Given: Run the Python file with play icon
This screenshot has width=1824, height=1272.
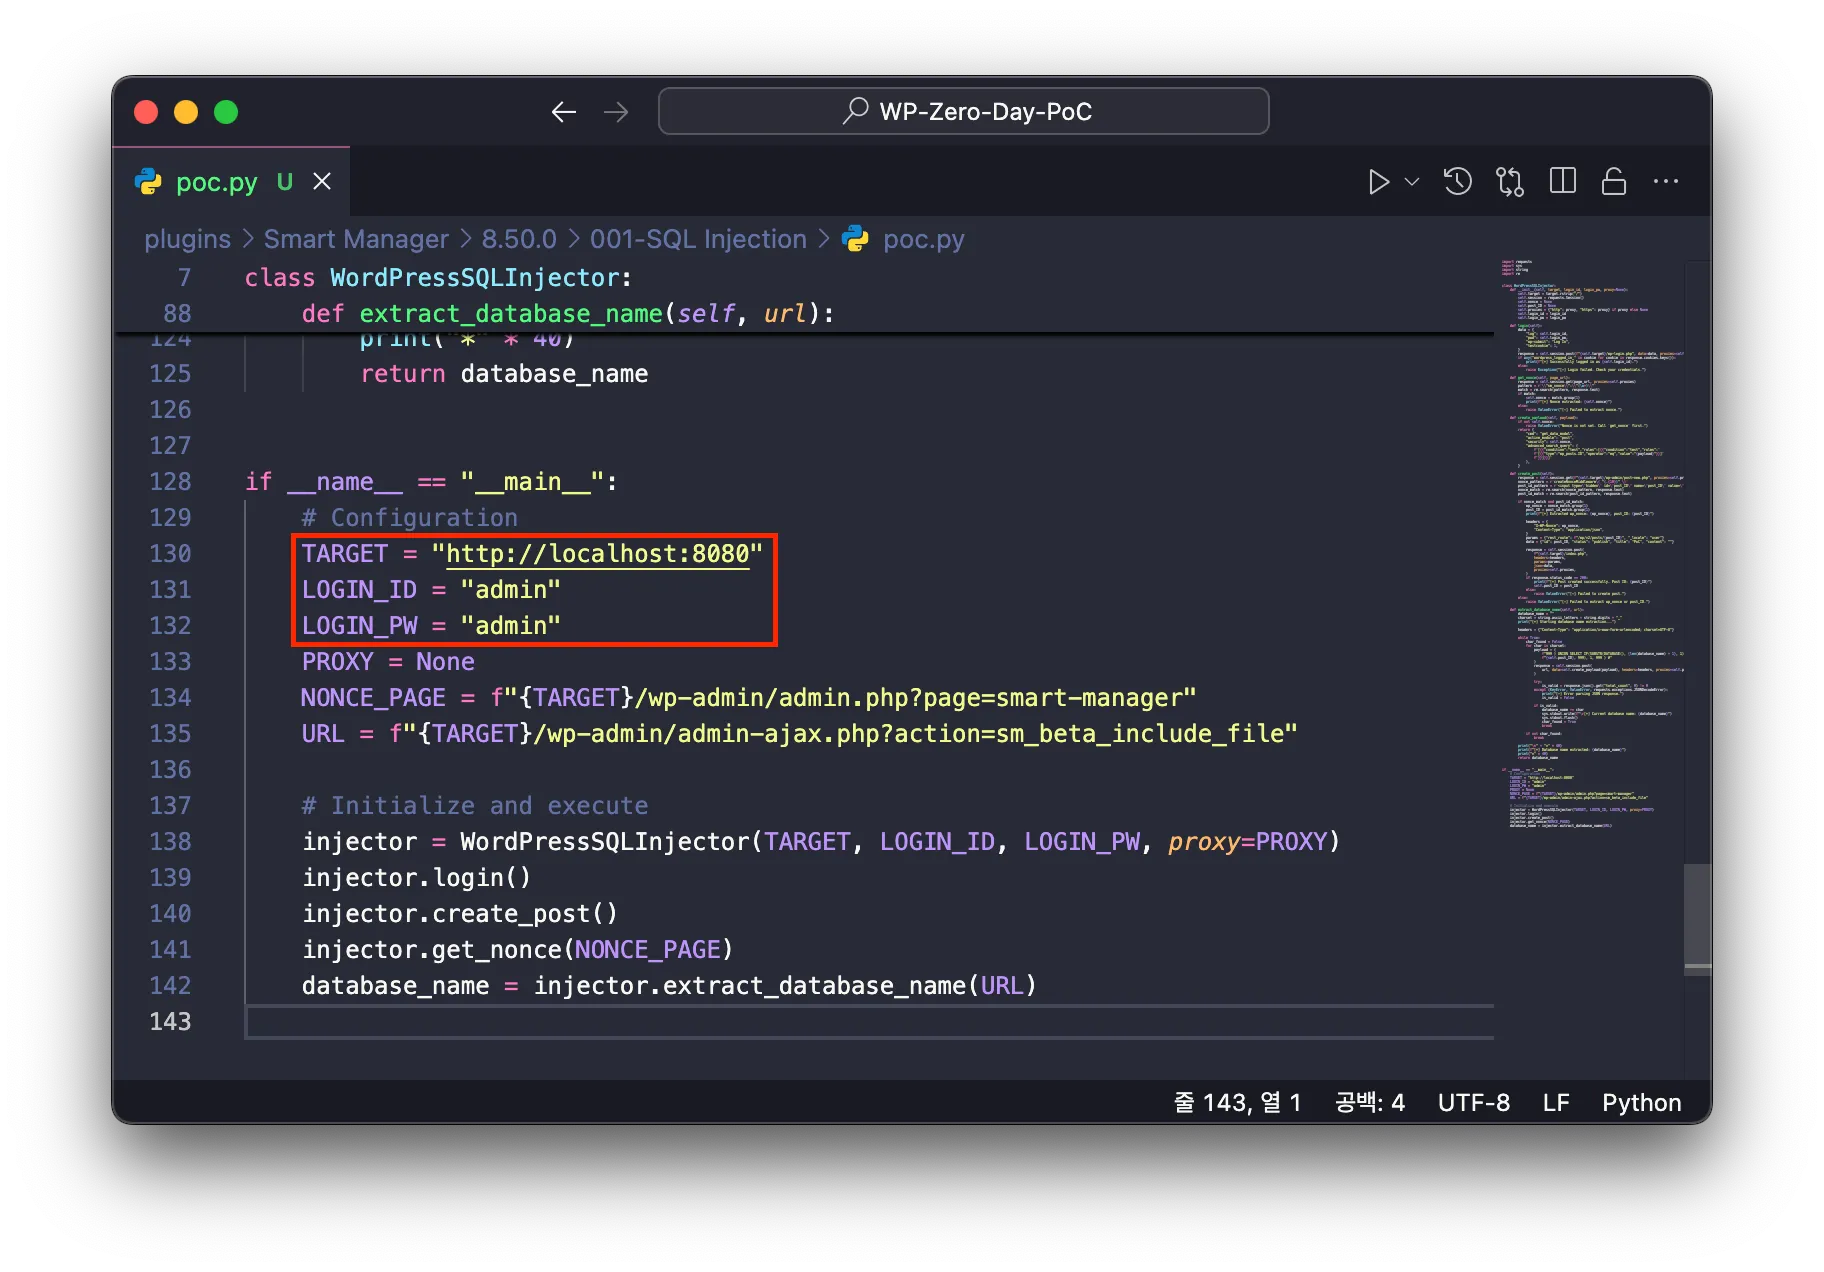Looking at the screenshot, I should pos(1378,182).
